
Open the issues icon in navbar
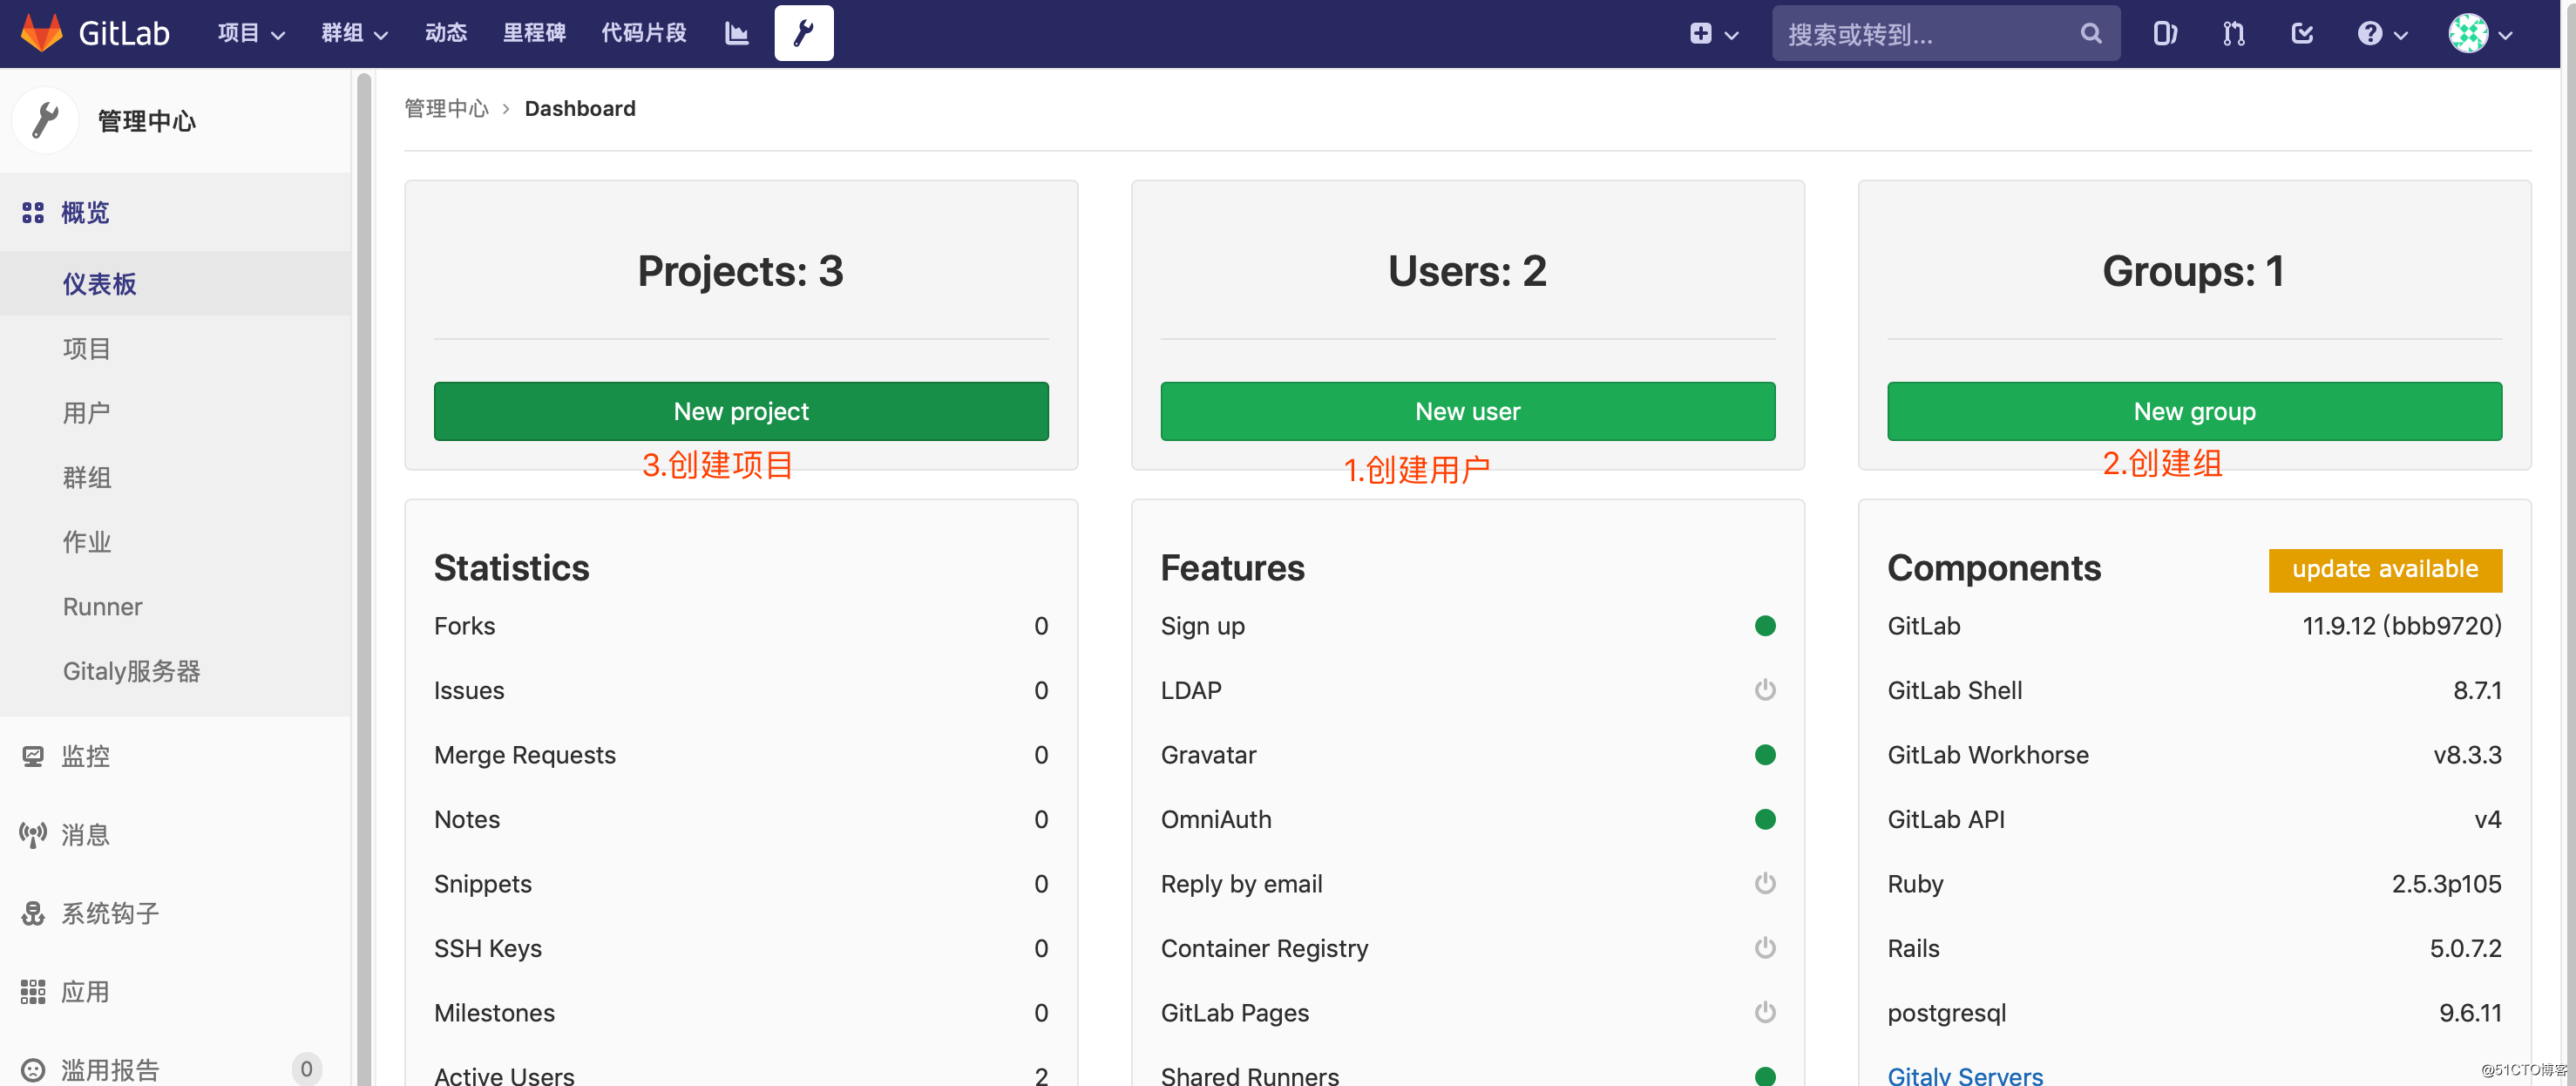[x=2164, y=34]
